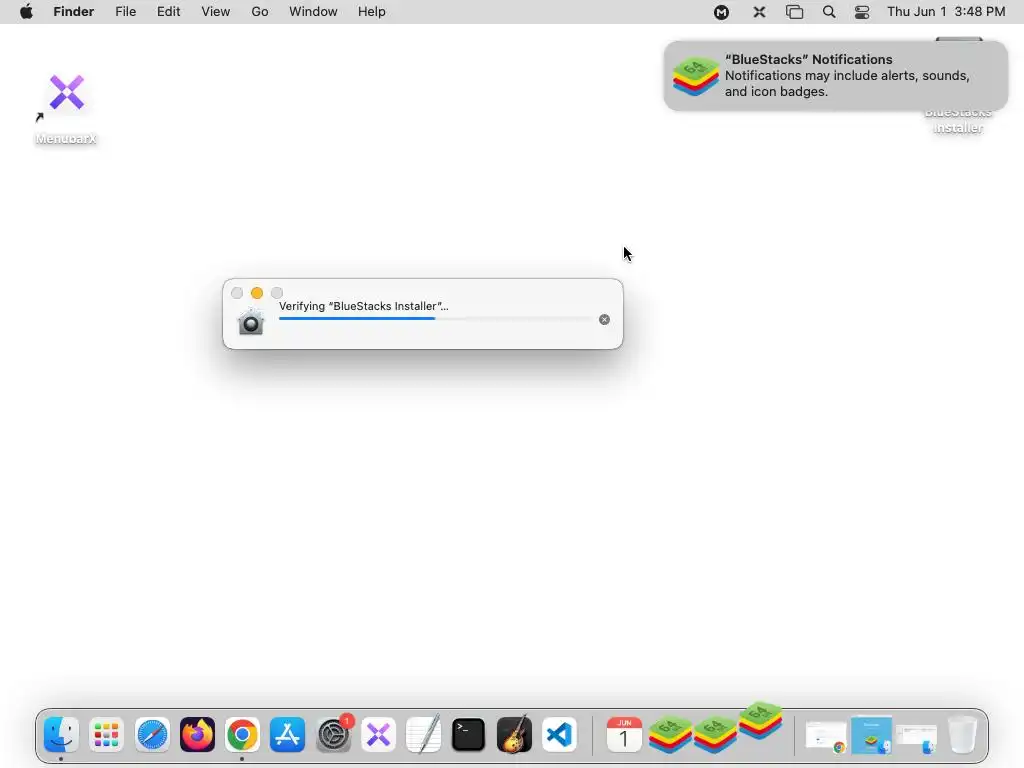Cancel verifying BlueStacks Installer

tap(605, 319)
